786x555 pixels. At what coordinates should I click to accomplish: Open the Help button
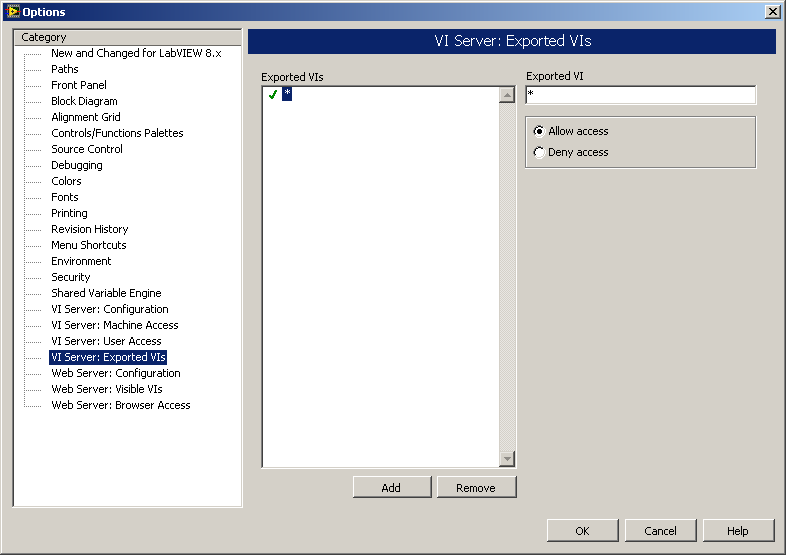pos(738,530)
